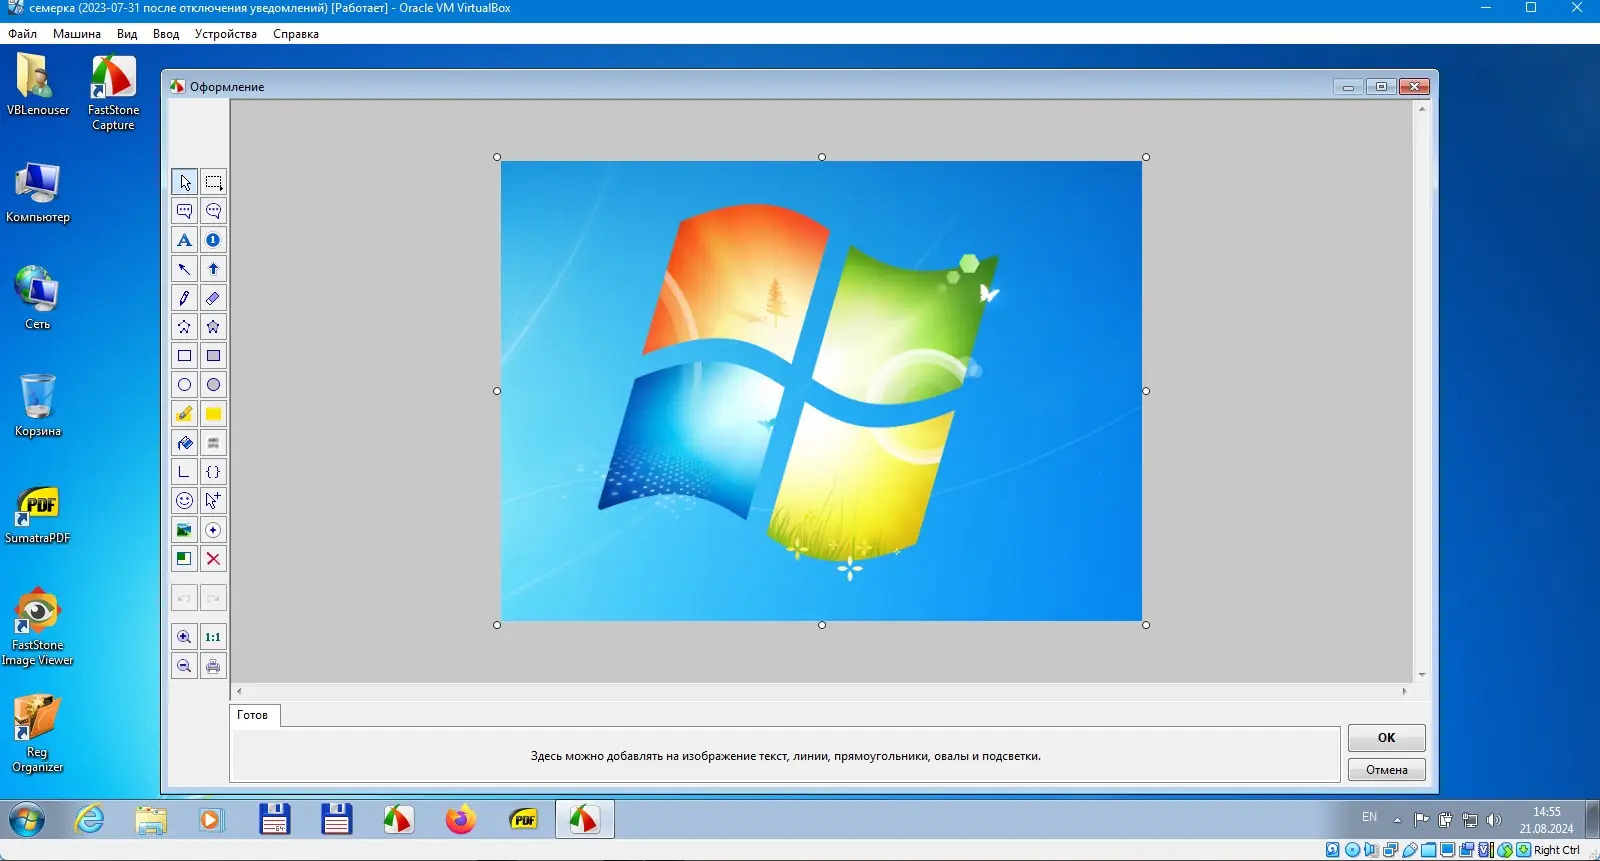
Task: Click the volume speaker tray icon
Action: point(1494,820)
